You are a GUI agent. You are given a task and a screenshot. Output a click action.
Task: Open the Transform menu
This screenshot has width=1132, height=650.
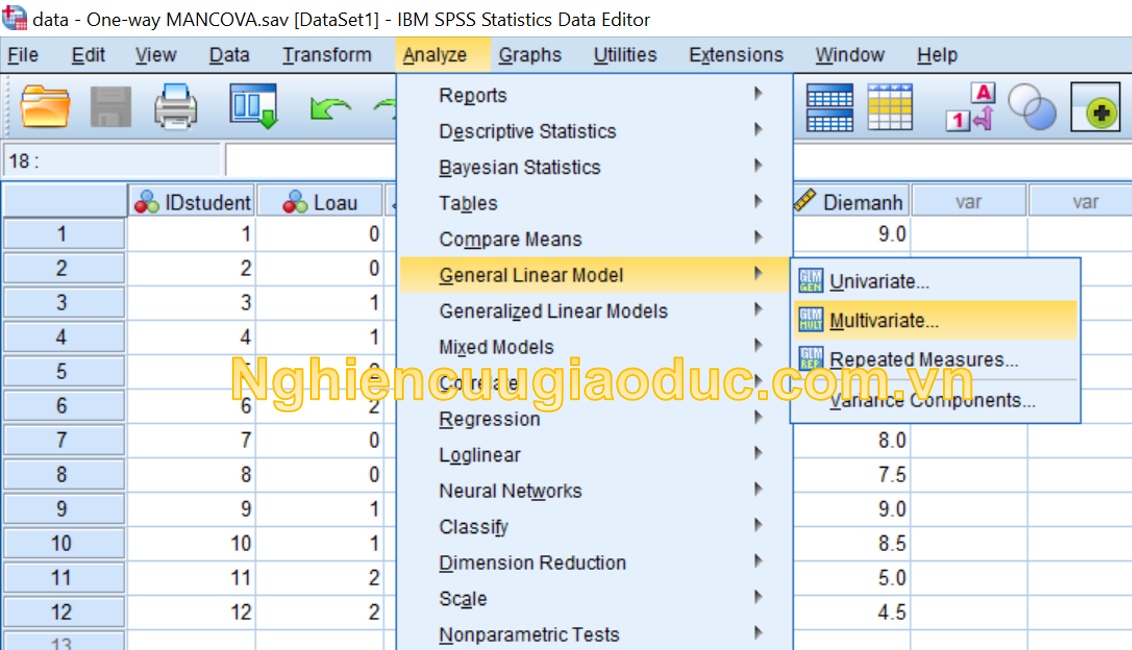(326, 55)
